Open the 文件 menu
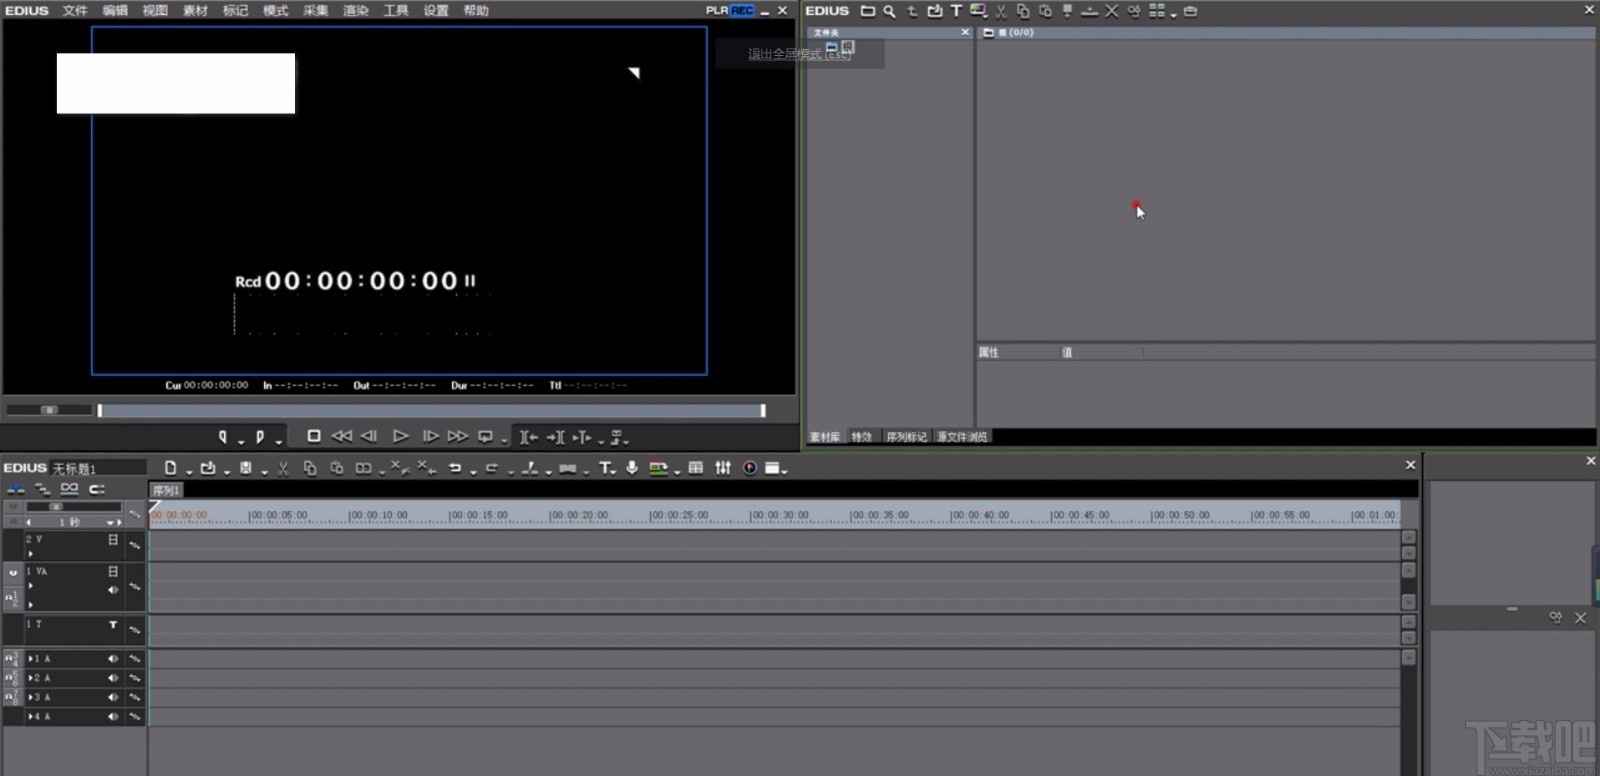Image resolution: width=1600 pixels, height=776 pixels. 75,11
